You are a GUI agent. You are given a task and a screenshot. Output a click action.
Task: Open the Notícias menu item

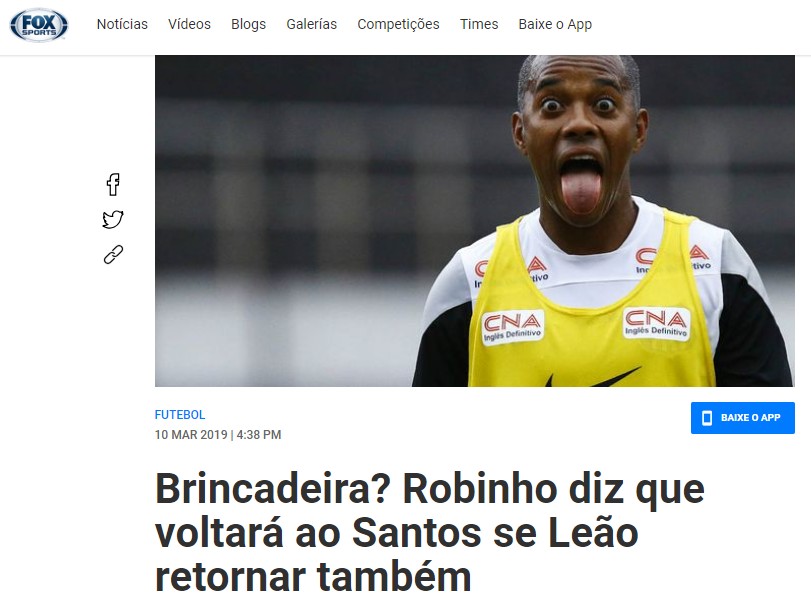point(122,24)
